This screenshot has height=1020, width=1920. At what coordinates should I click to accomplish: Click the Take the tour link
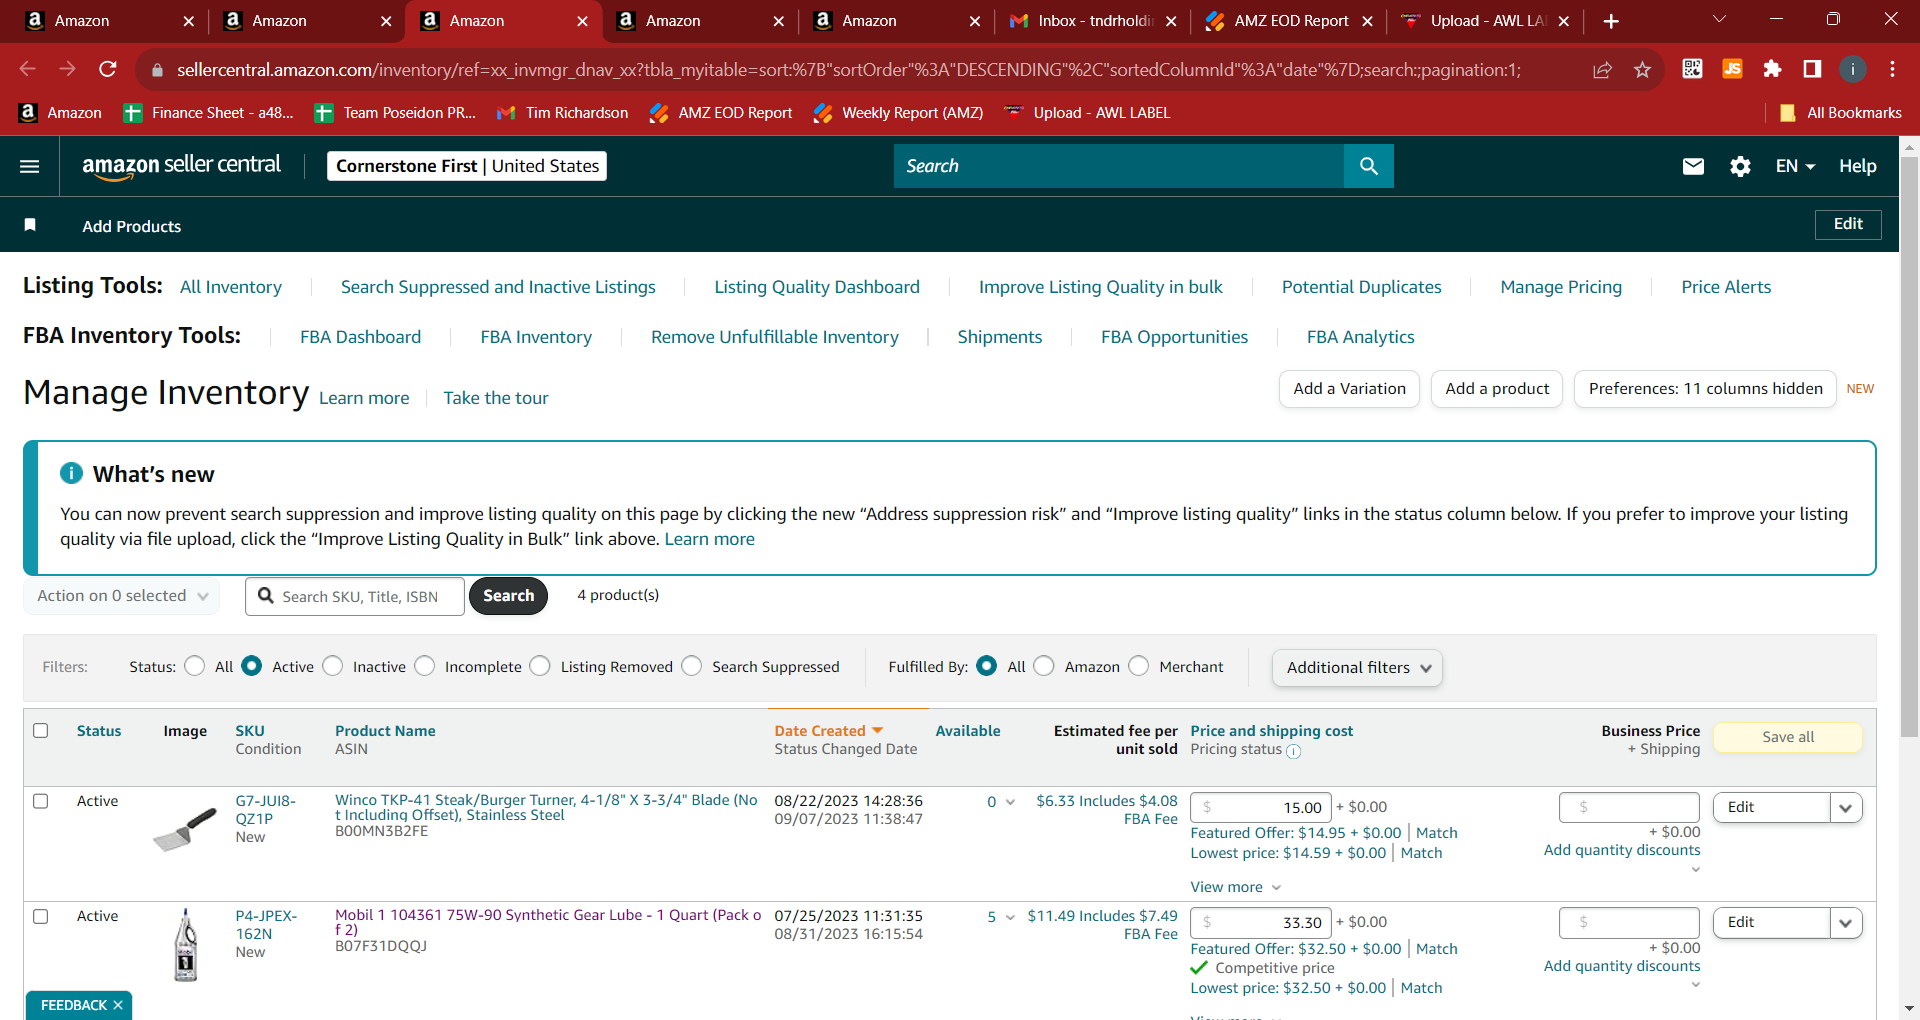pos(496,398)
